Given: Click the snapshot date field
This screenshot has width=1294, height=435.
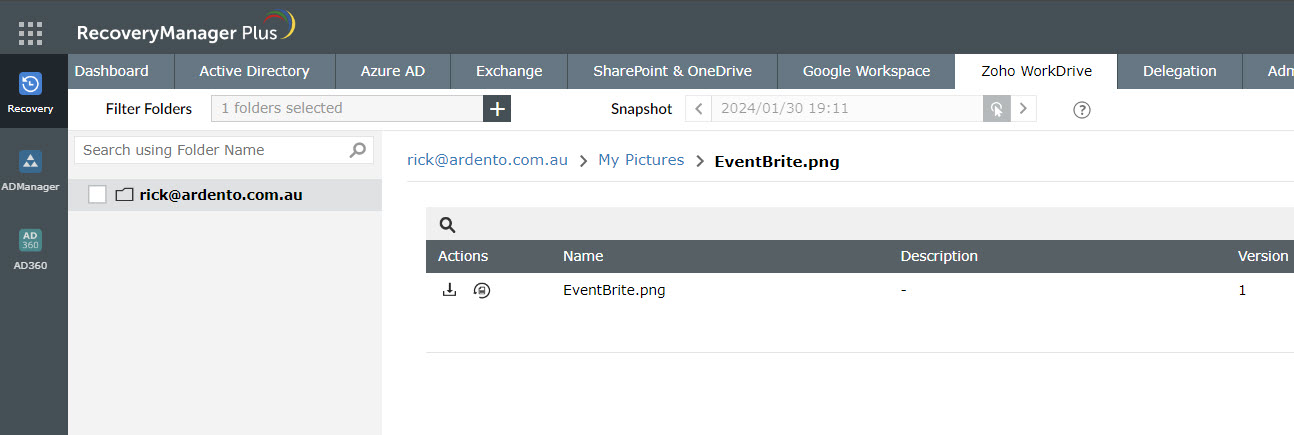Looking at the screenshot, I should point(847,109).
